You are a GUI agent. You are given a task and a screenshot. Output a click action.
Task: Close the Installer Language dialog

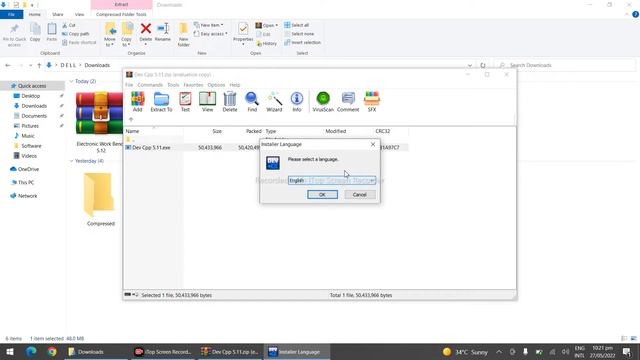373,144
